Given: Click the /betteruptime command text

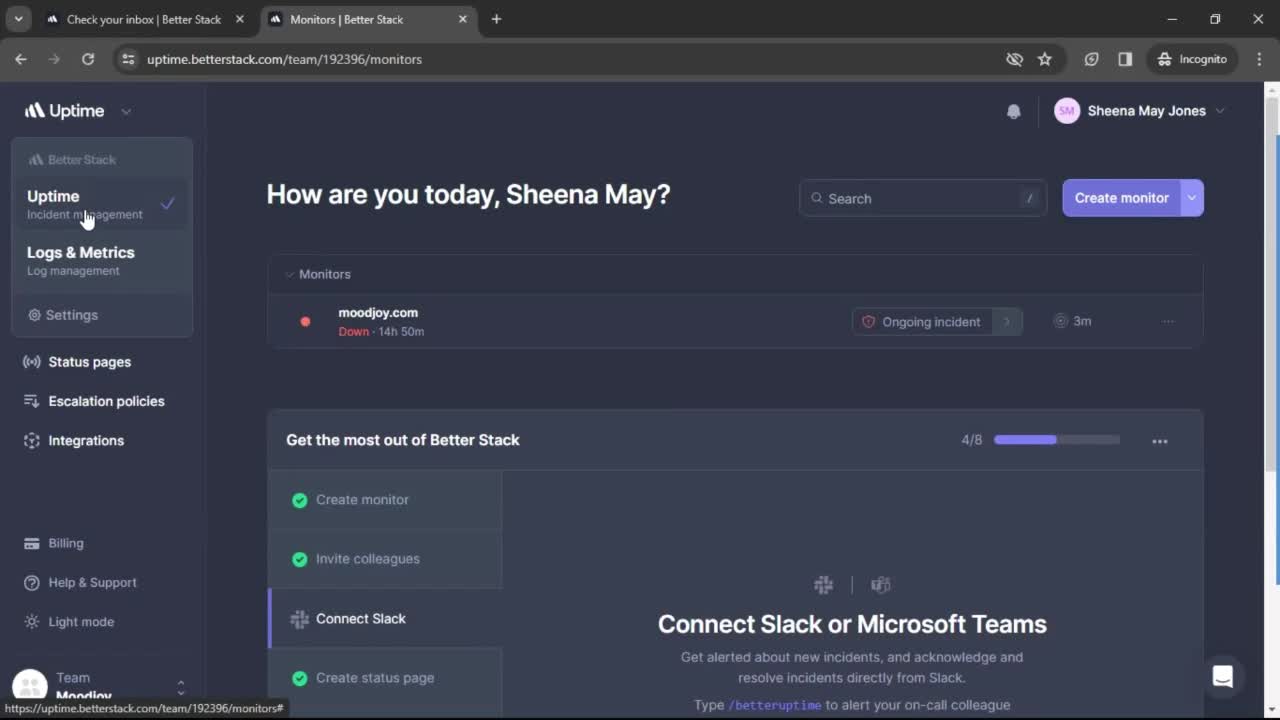Looking at the screenshot, I should [775, 705].
